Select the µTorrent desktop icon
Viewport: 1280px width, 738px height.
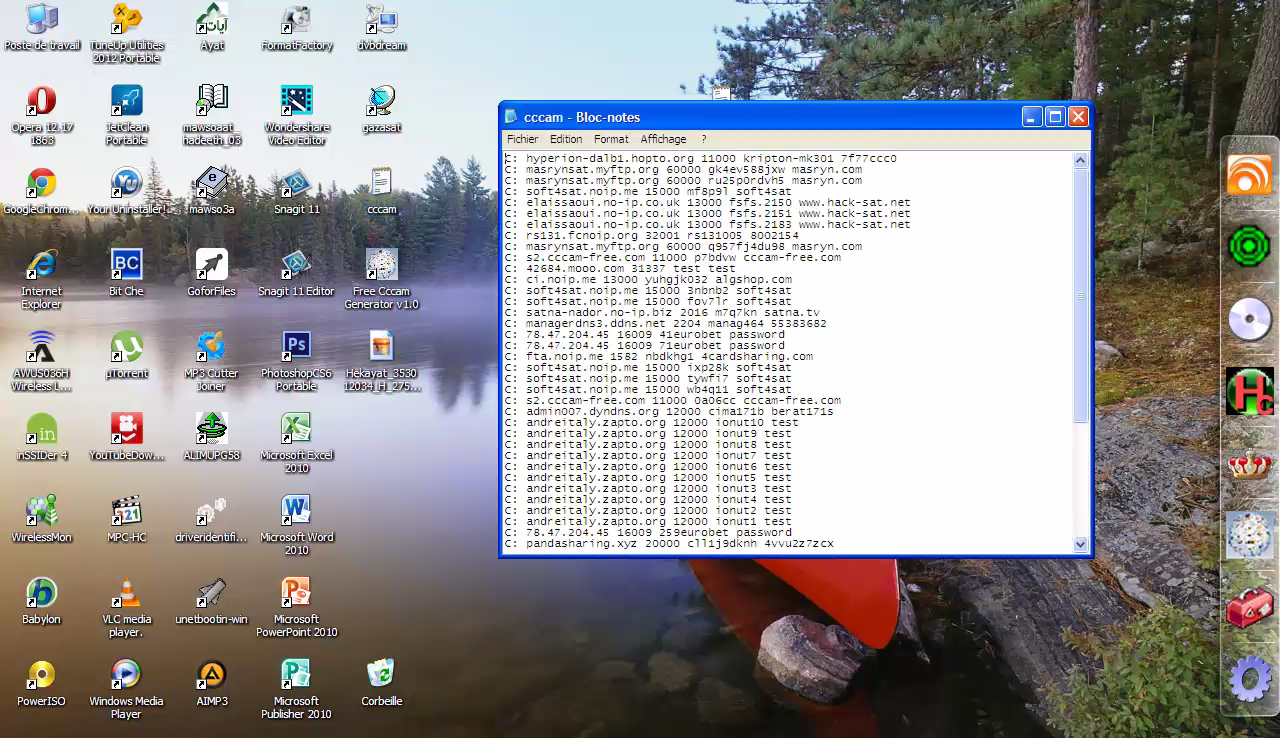[126, 347]
